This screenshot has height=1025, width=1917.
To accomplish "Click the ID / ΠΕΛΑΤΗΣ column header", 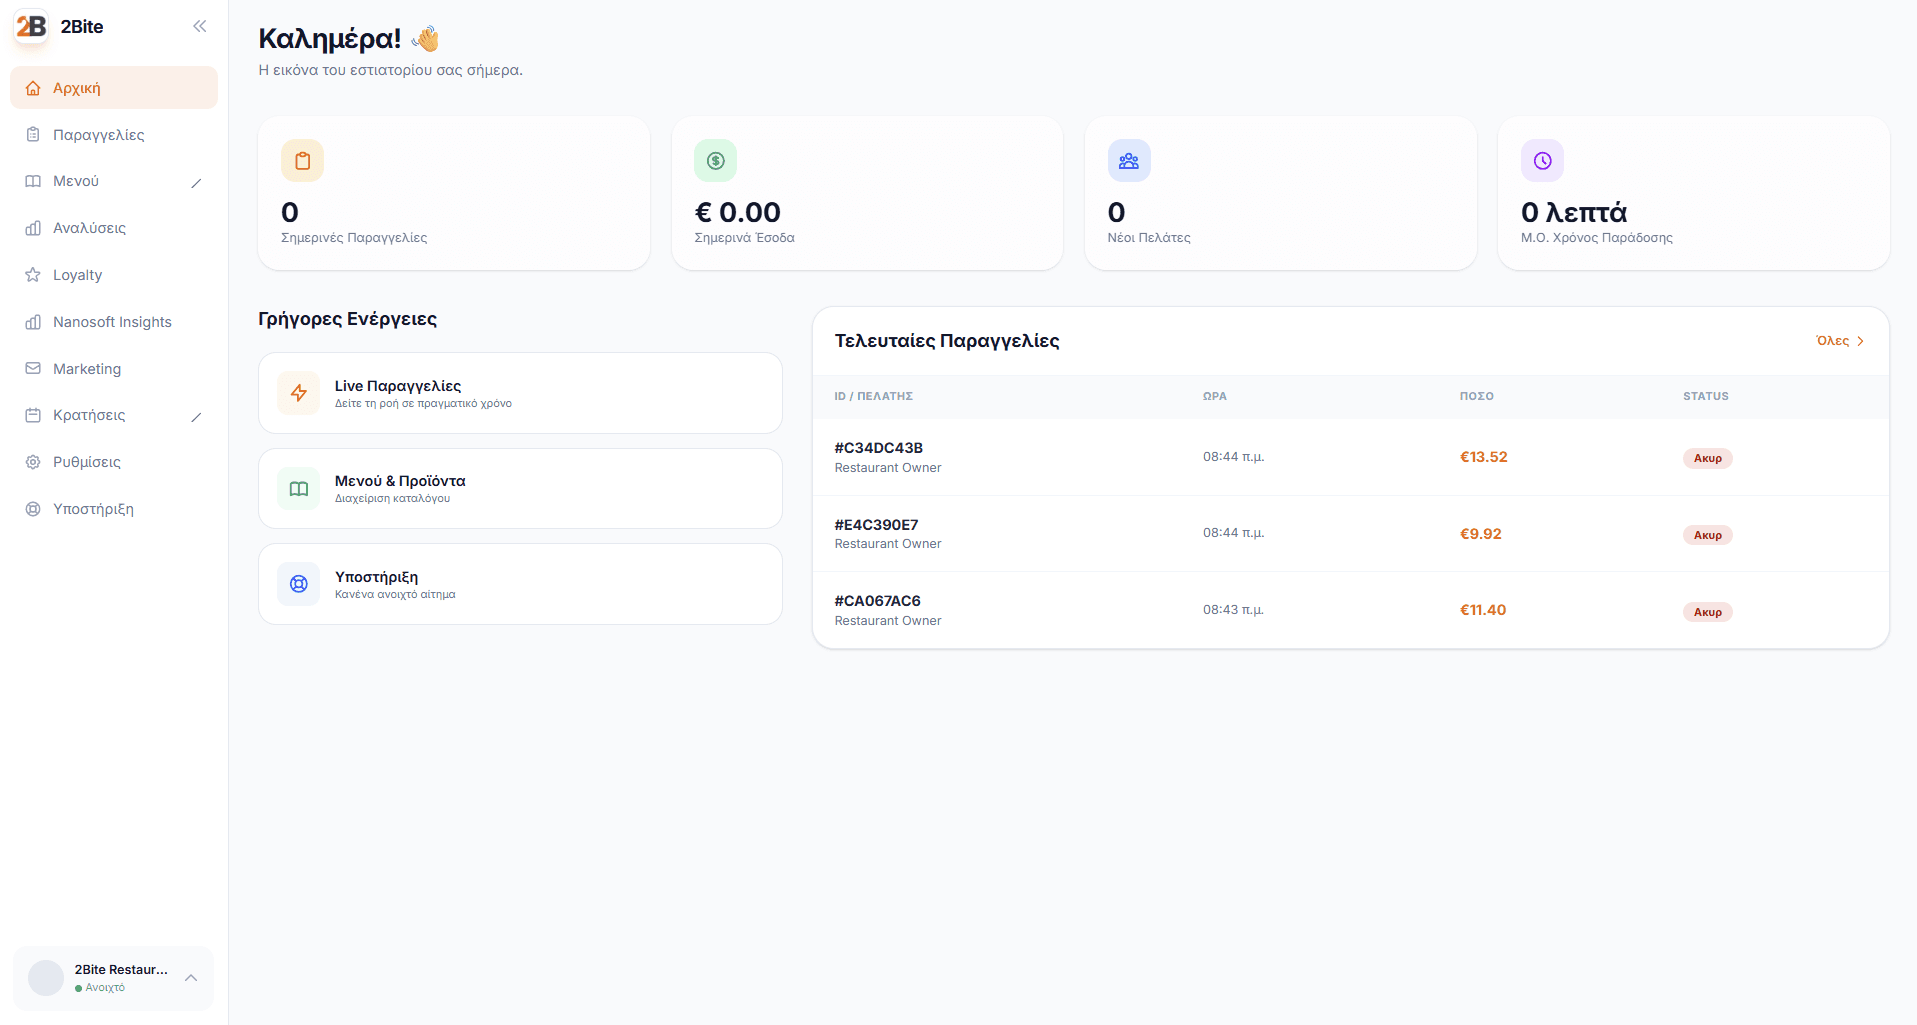I will (x=873, y=396).
